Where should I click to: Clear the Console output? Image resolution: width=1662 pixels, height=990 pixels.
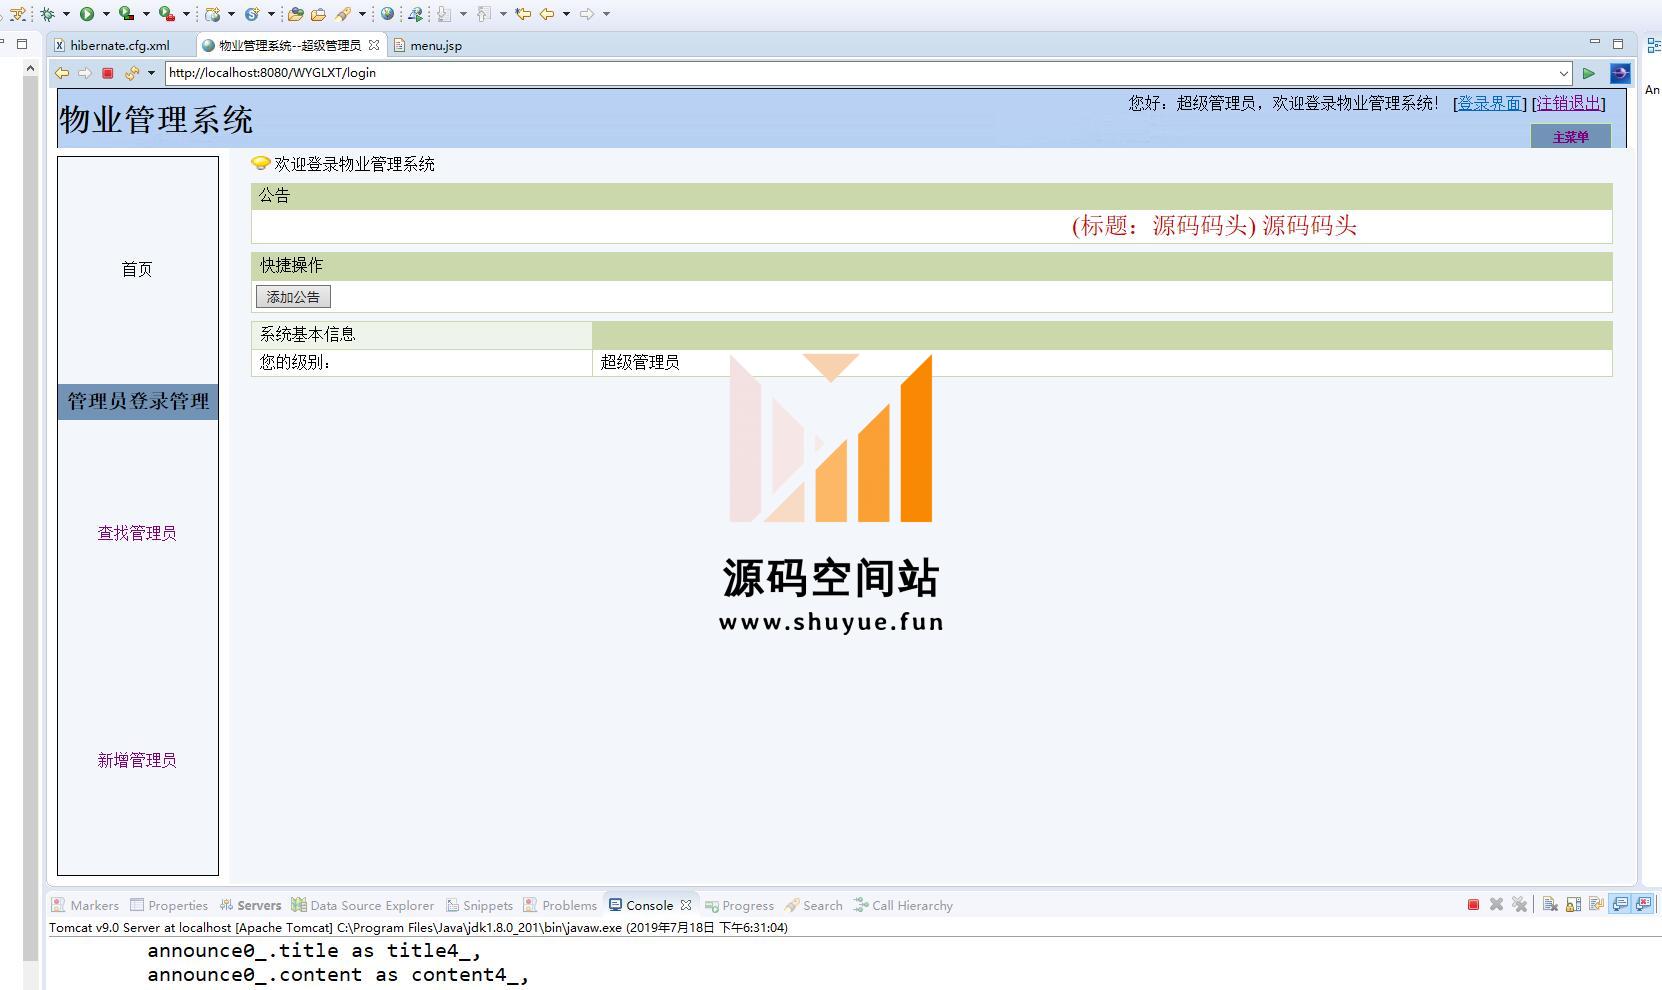click(x=1550, y=904)
